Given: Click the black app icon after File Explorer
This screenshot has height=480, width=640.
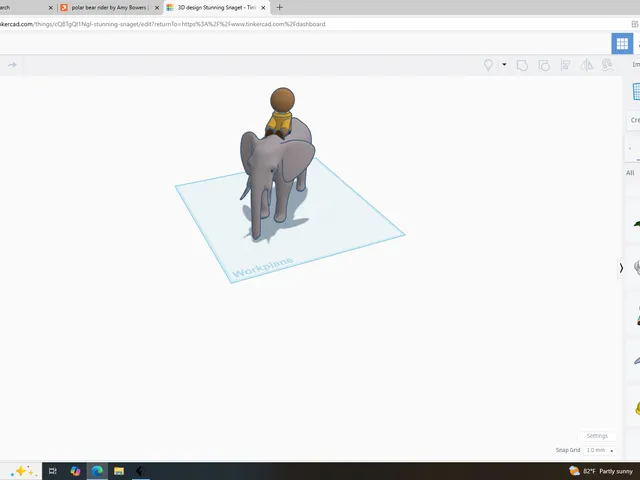Looking at the screenshot, I should [140, 471].
